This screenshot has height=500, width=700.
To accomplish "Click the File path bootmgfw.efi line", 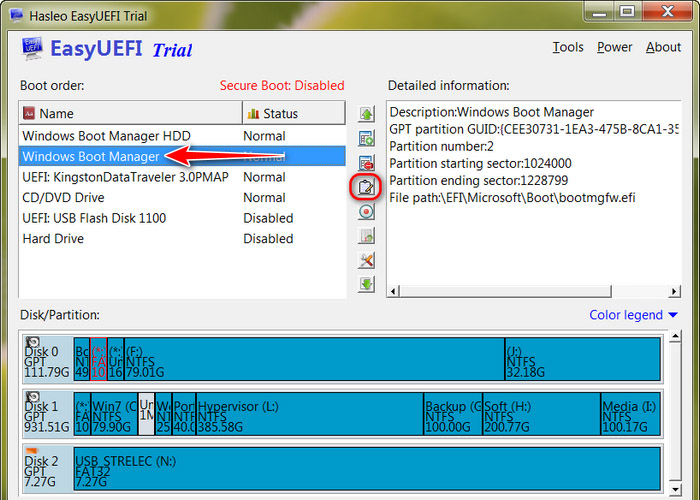I will (x=512, y=198).
